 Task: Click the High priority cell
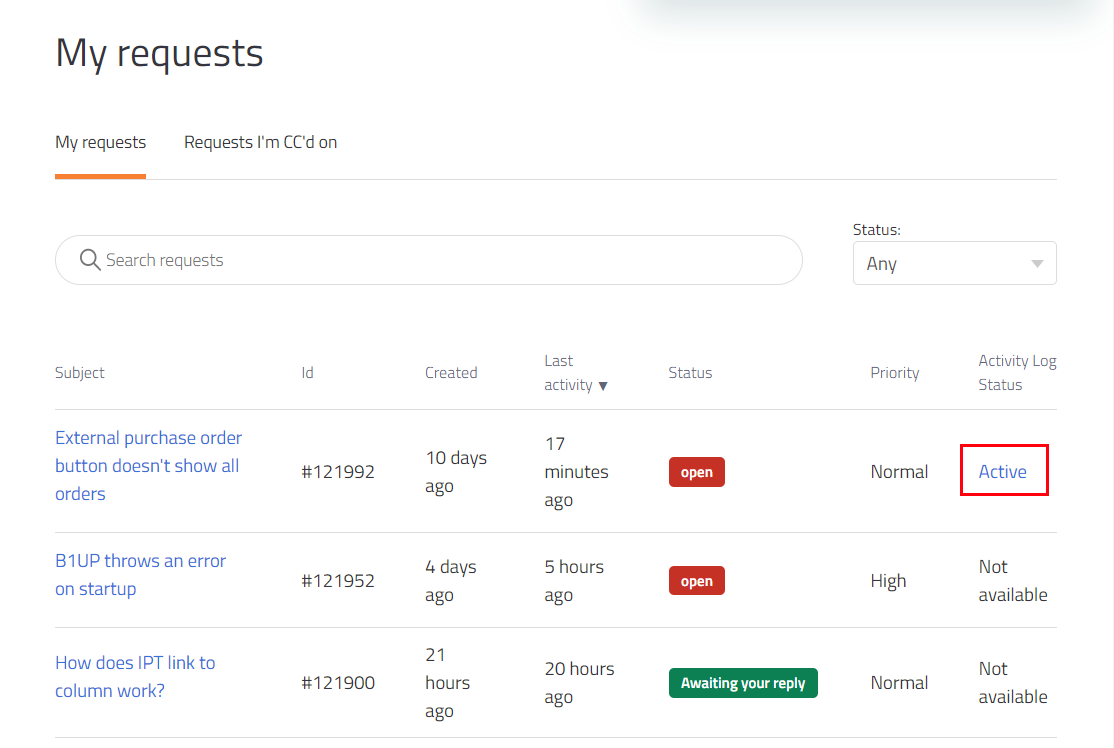pyautogui.click(x=888, y=581)
